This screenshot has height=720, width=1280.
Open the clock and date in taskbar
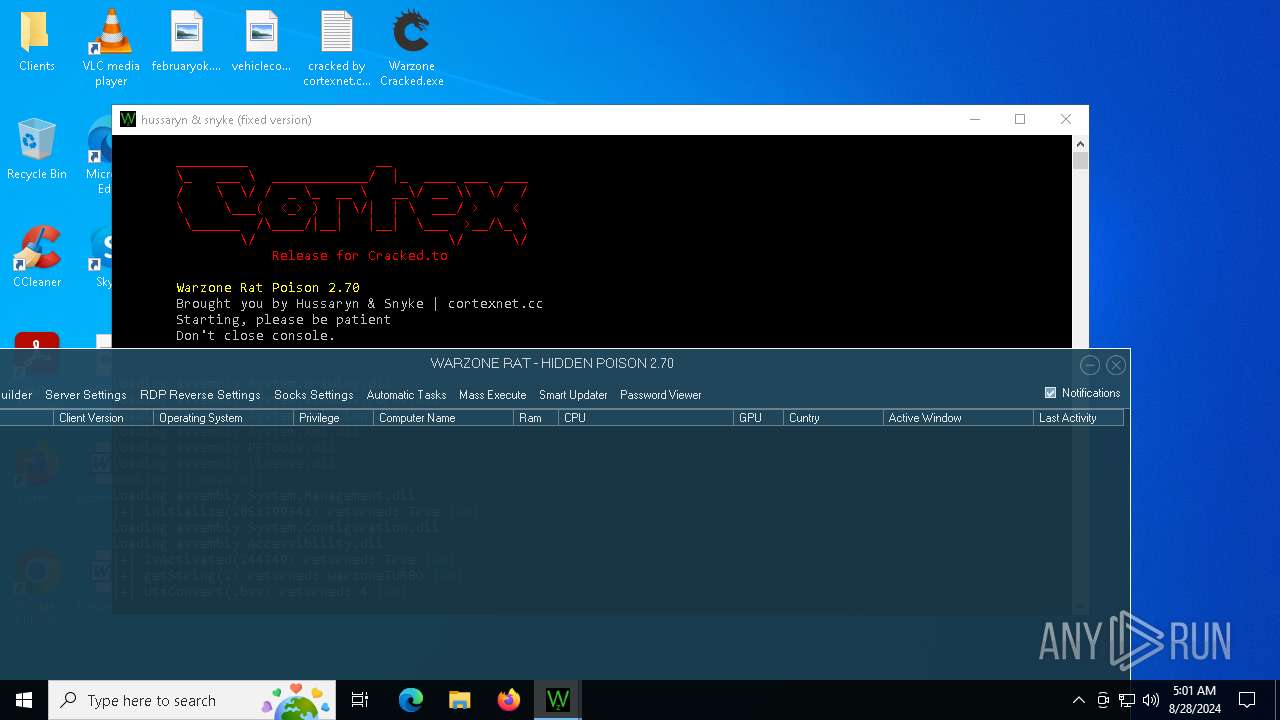[x=1194, y=700]
